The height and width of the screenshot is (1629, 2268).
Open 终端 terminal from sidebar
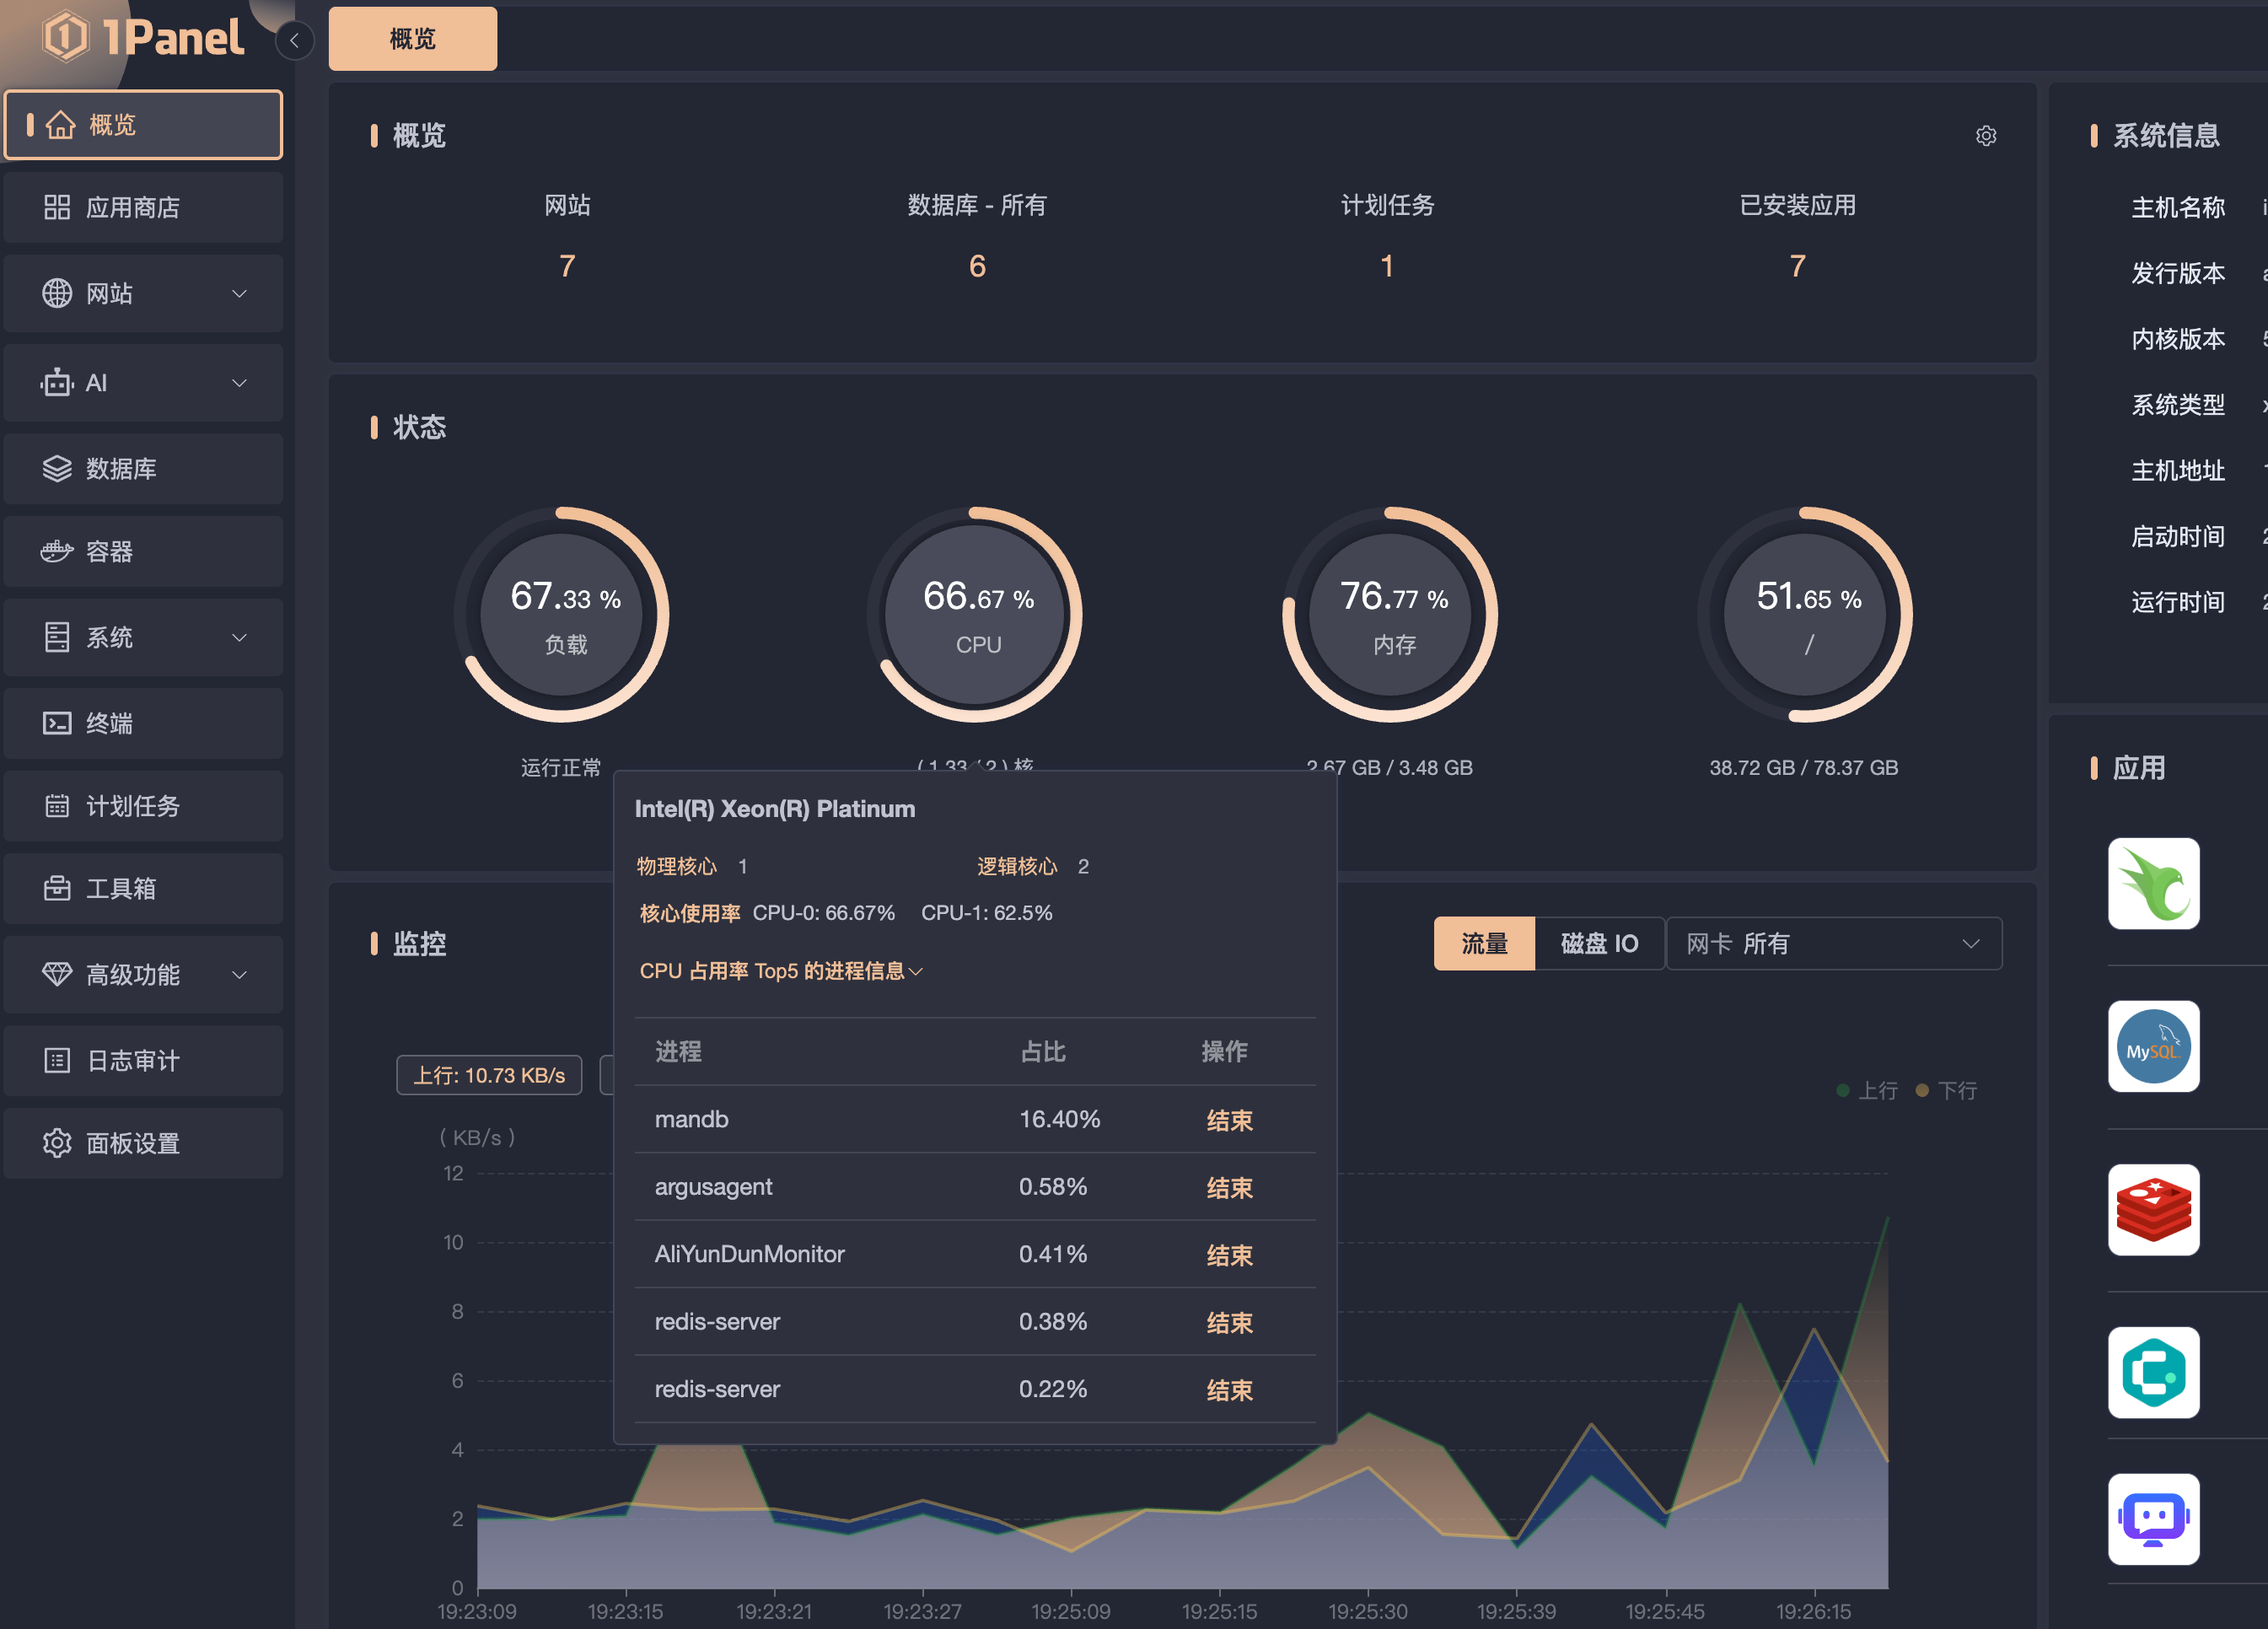pos(110,723)
